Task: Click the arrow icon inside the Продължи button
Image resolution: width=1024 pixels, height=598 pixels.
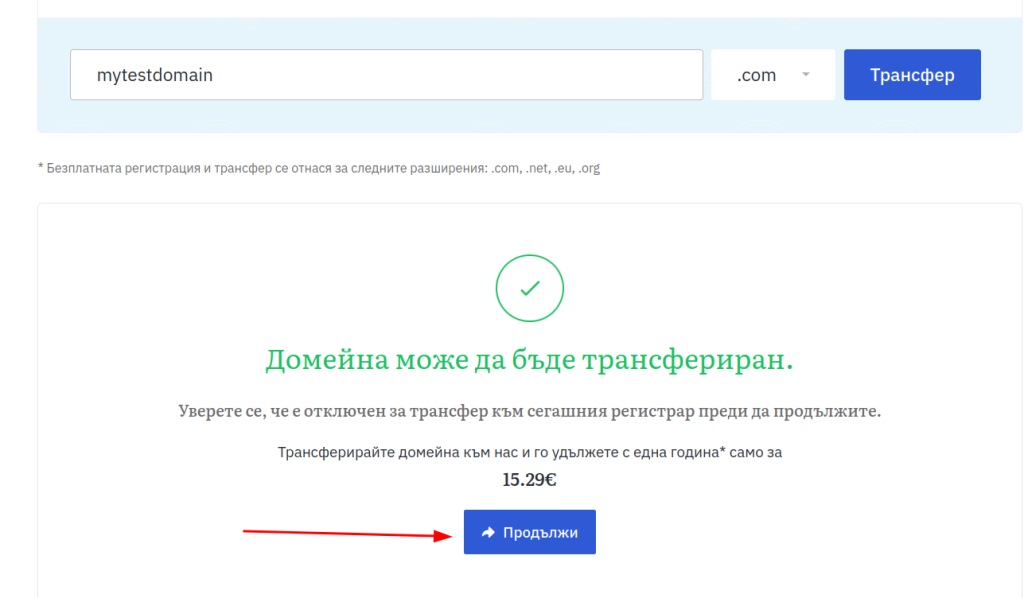Action: click(488, 533)
